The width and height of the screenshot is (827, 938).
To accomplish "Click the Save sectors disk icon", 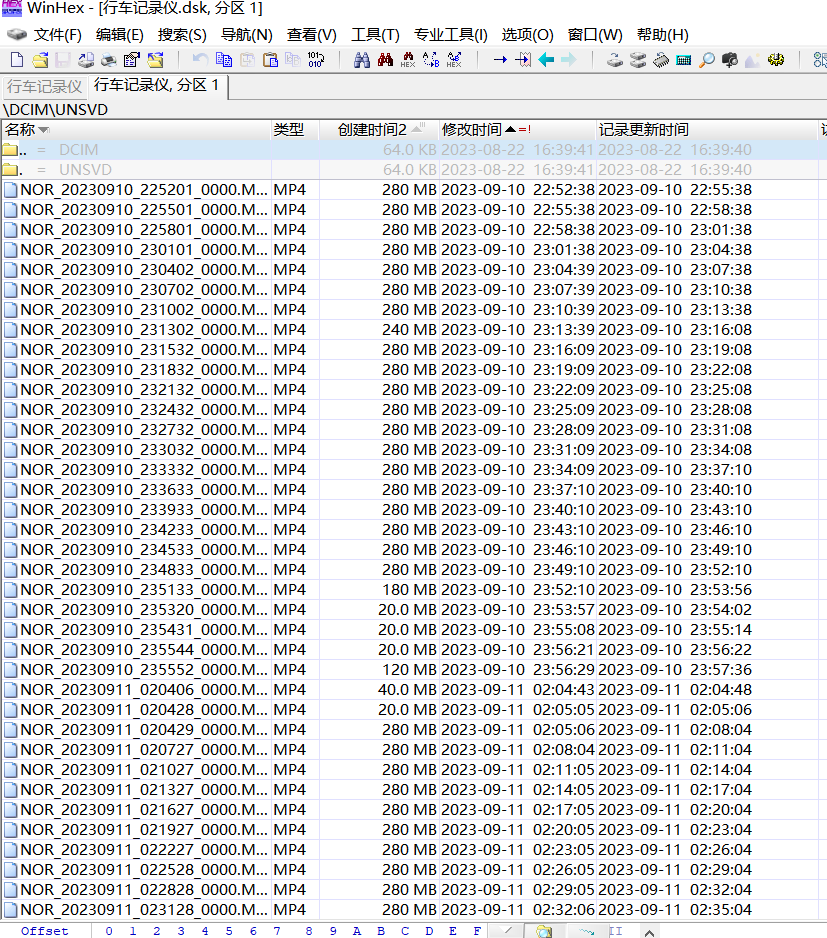I will click(63, 60).
